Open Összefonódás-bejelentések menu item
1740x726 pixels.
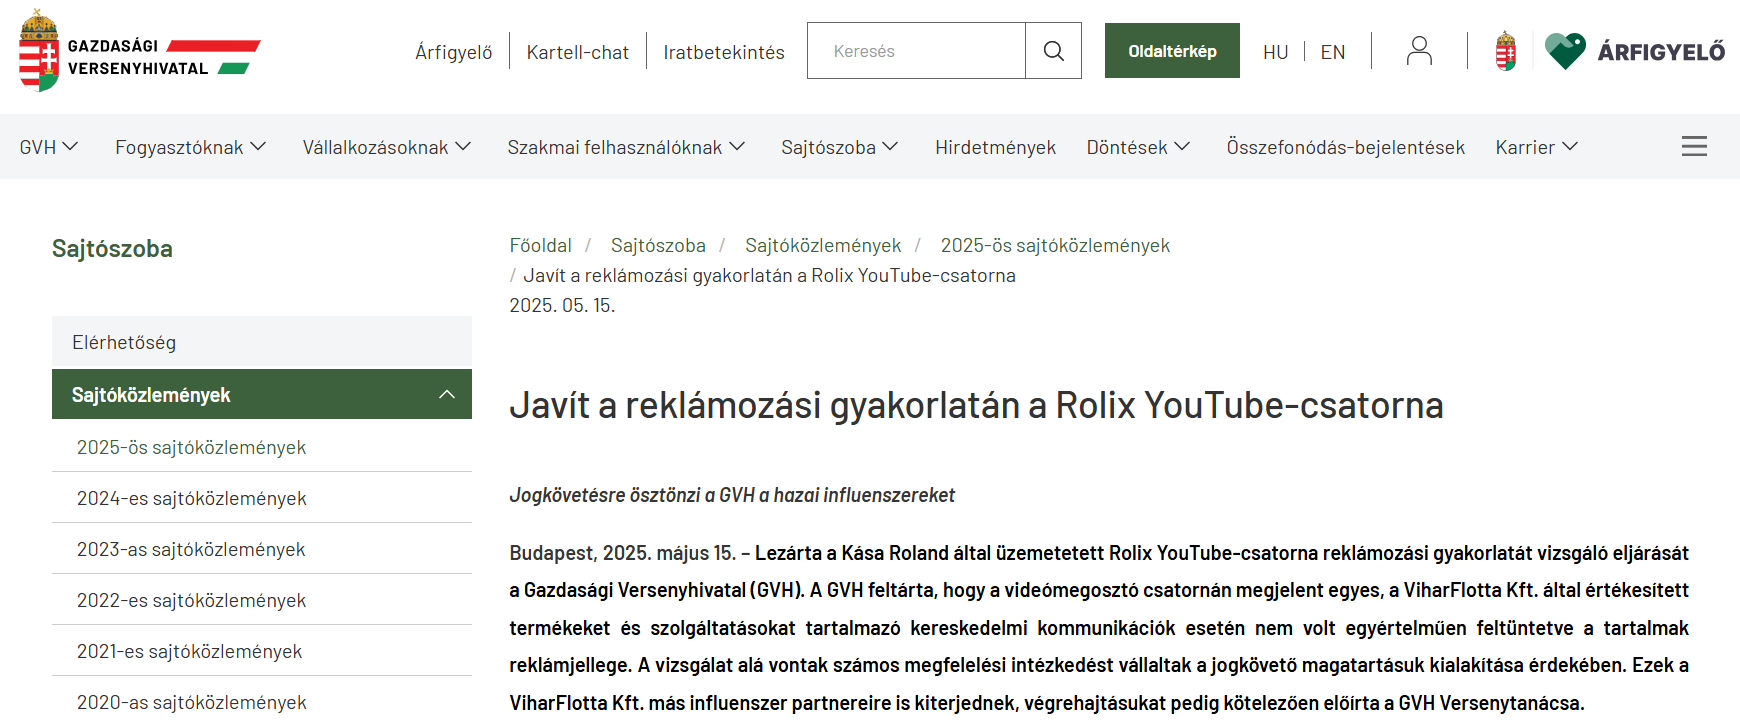[1345, 147]
